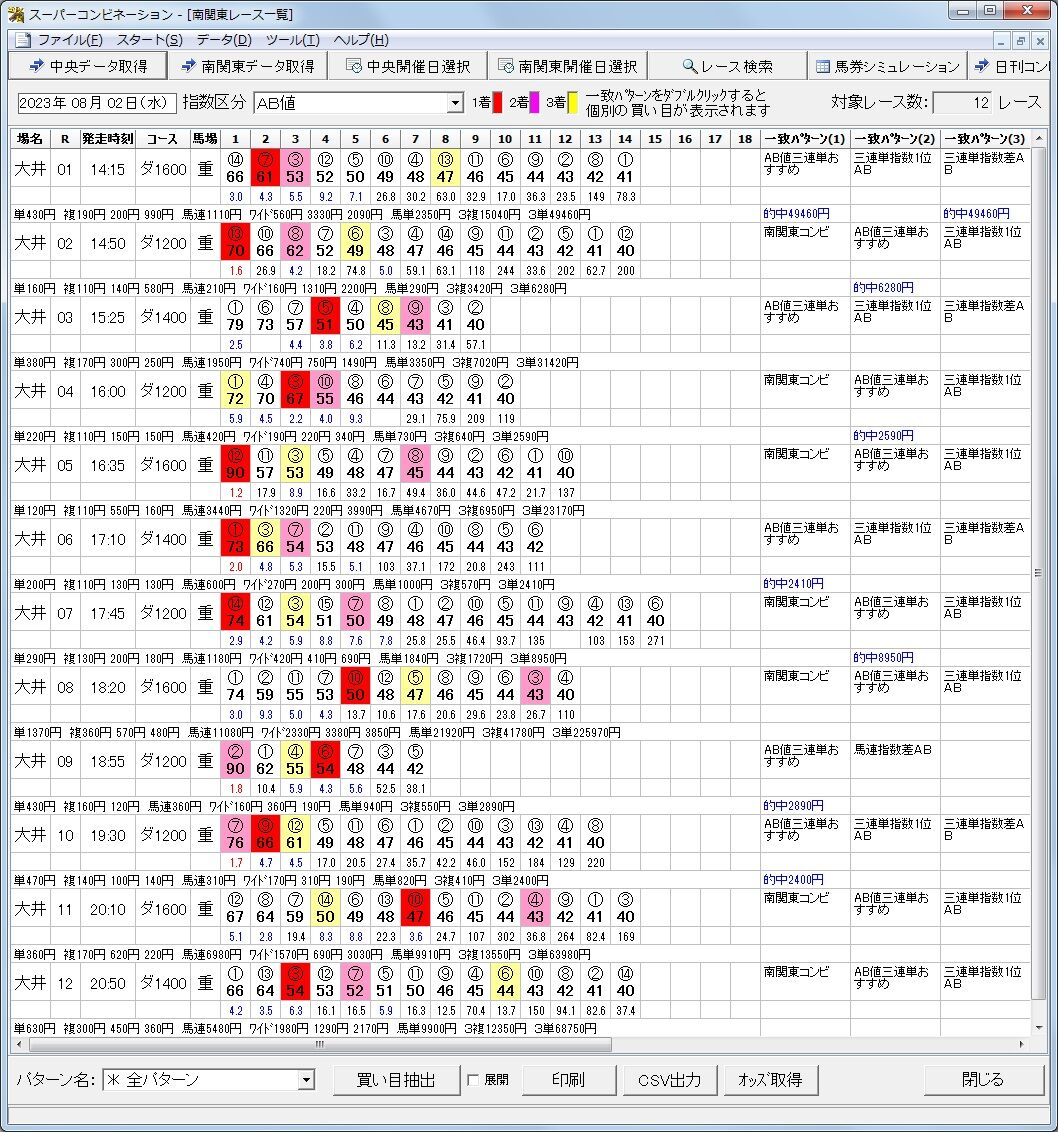1058x1132 pixels.
Task: Open the レース検索 search tool
Action: 727,66
